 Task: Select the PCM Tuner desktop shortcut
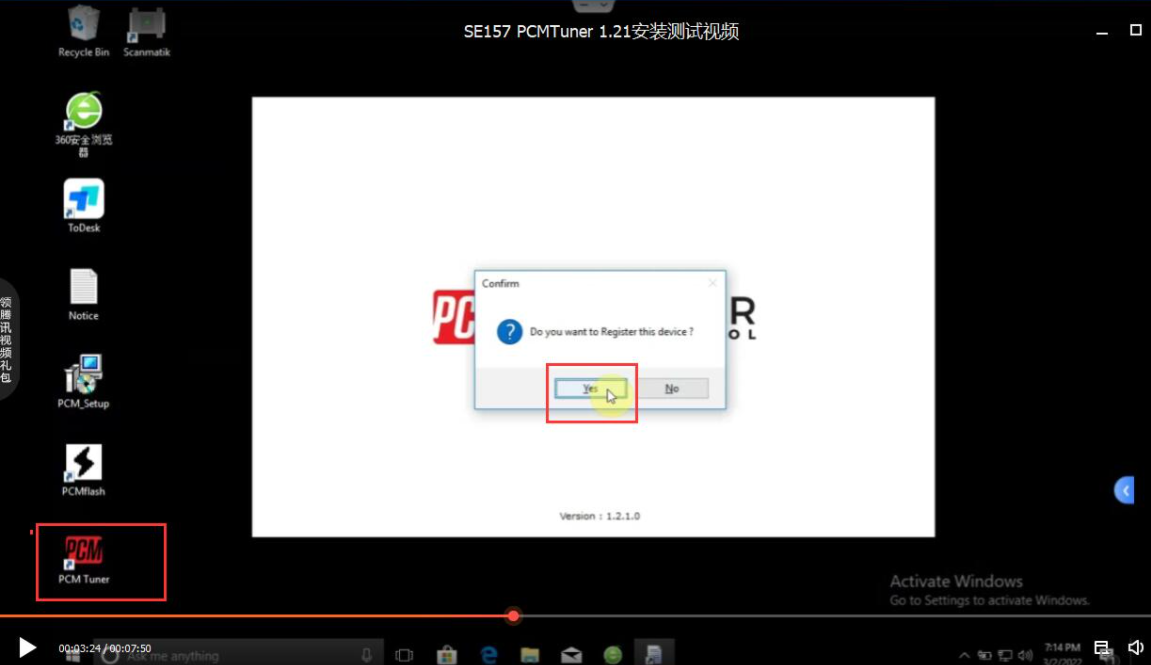[x=83, y=559]
